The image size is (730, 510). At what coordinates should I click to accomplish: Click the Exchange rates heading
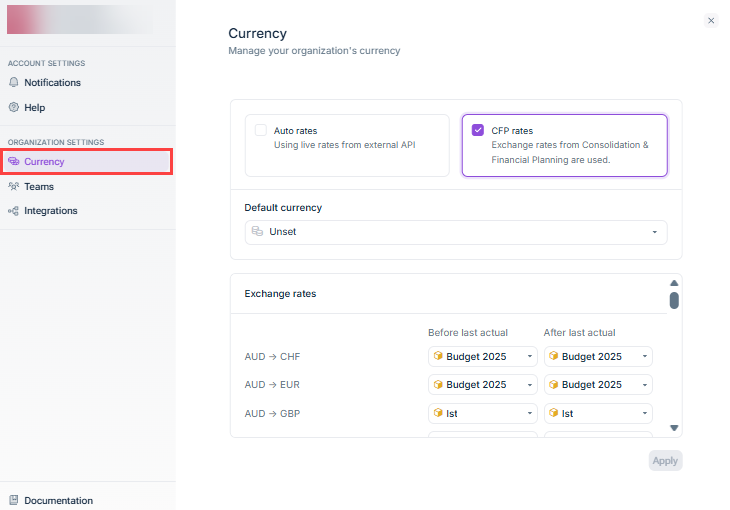pos(280,293)
